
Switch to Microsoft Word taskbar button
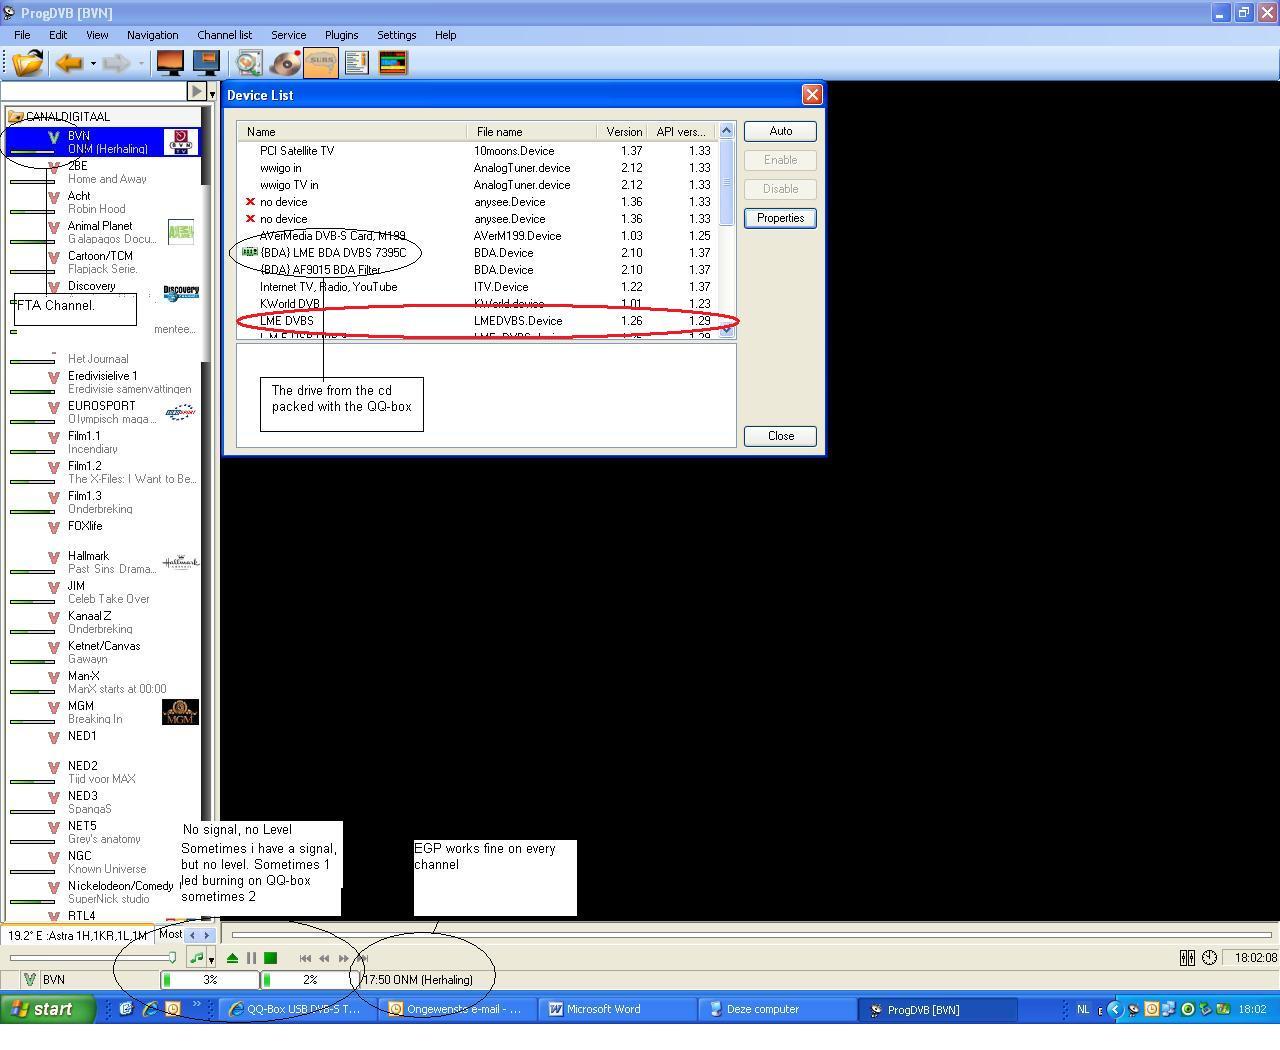[x=616, y=1009]
